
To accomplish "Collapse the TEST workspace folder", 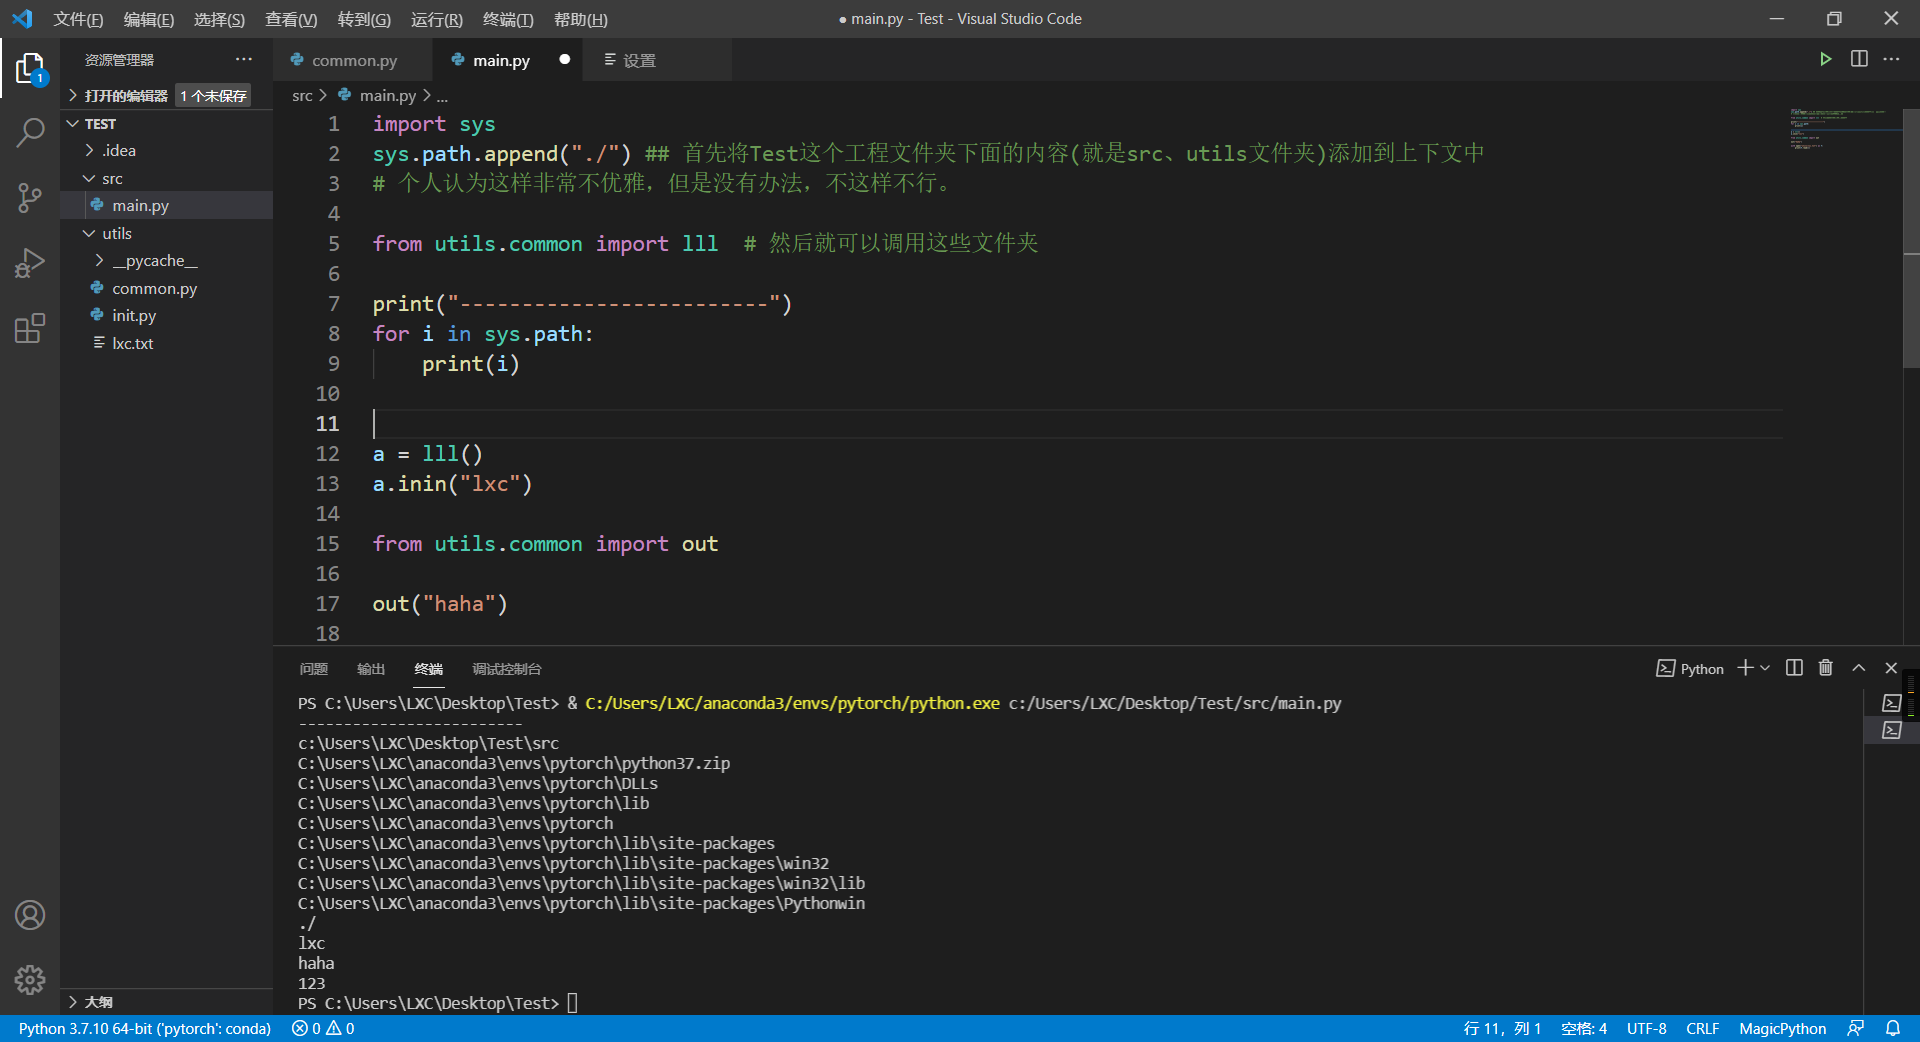I will click(x=166, y=123).
